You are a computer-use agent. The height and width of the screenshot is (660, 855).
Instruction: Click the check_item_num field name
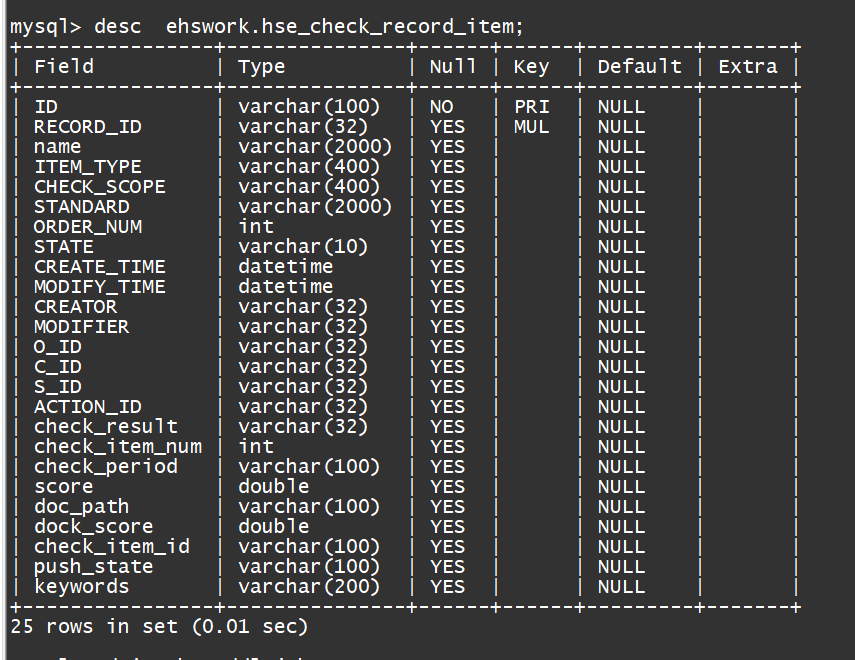click(x=118, y=447)
